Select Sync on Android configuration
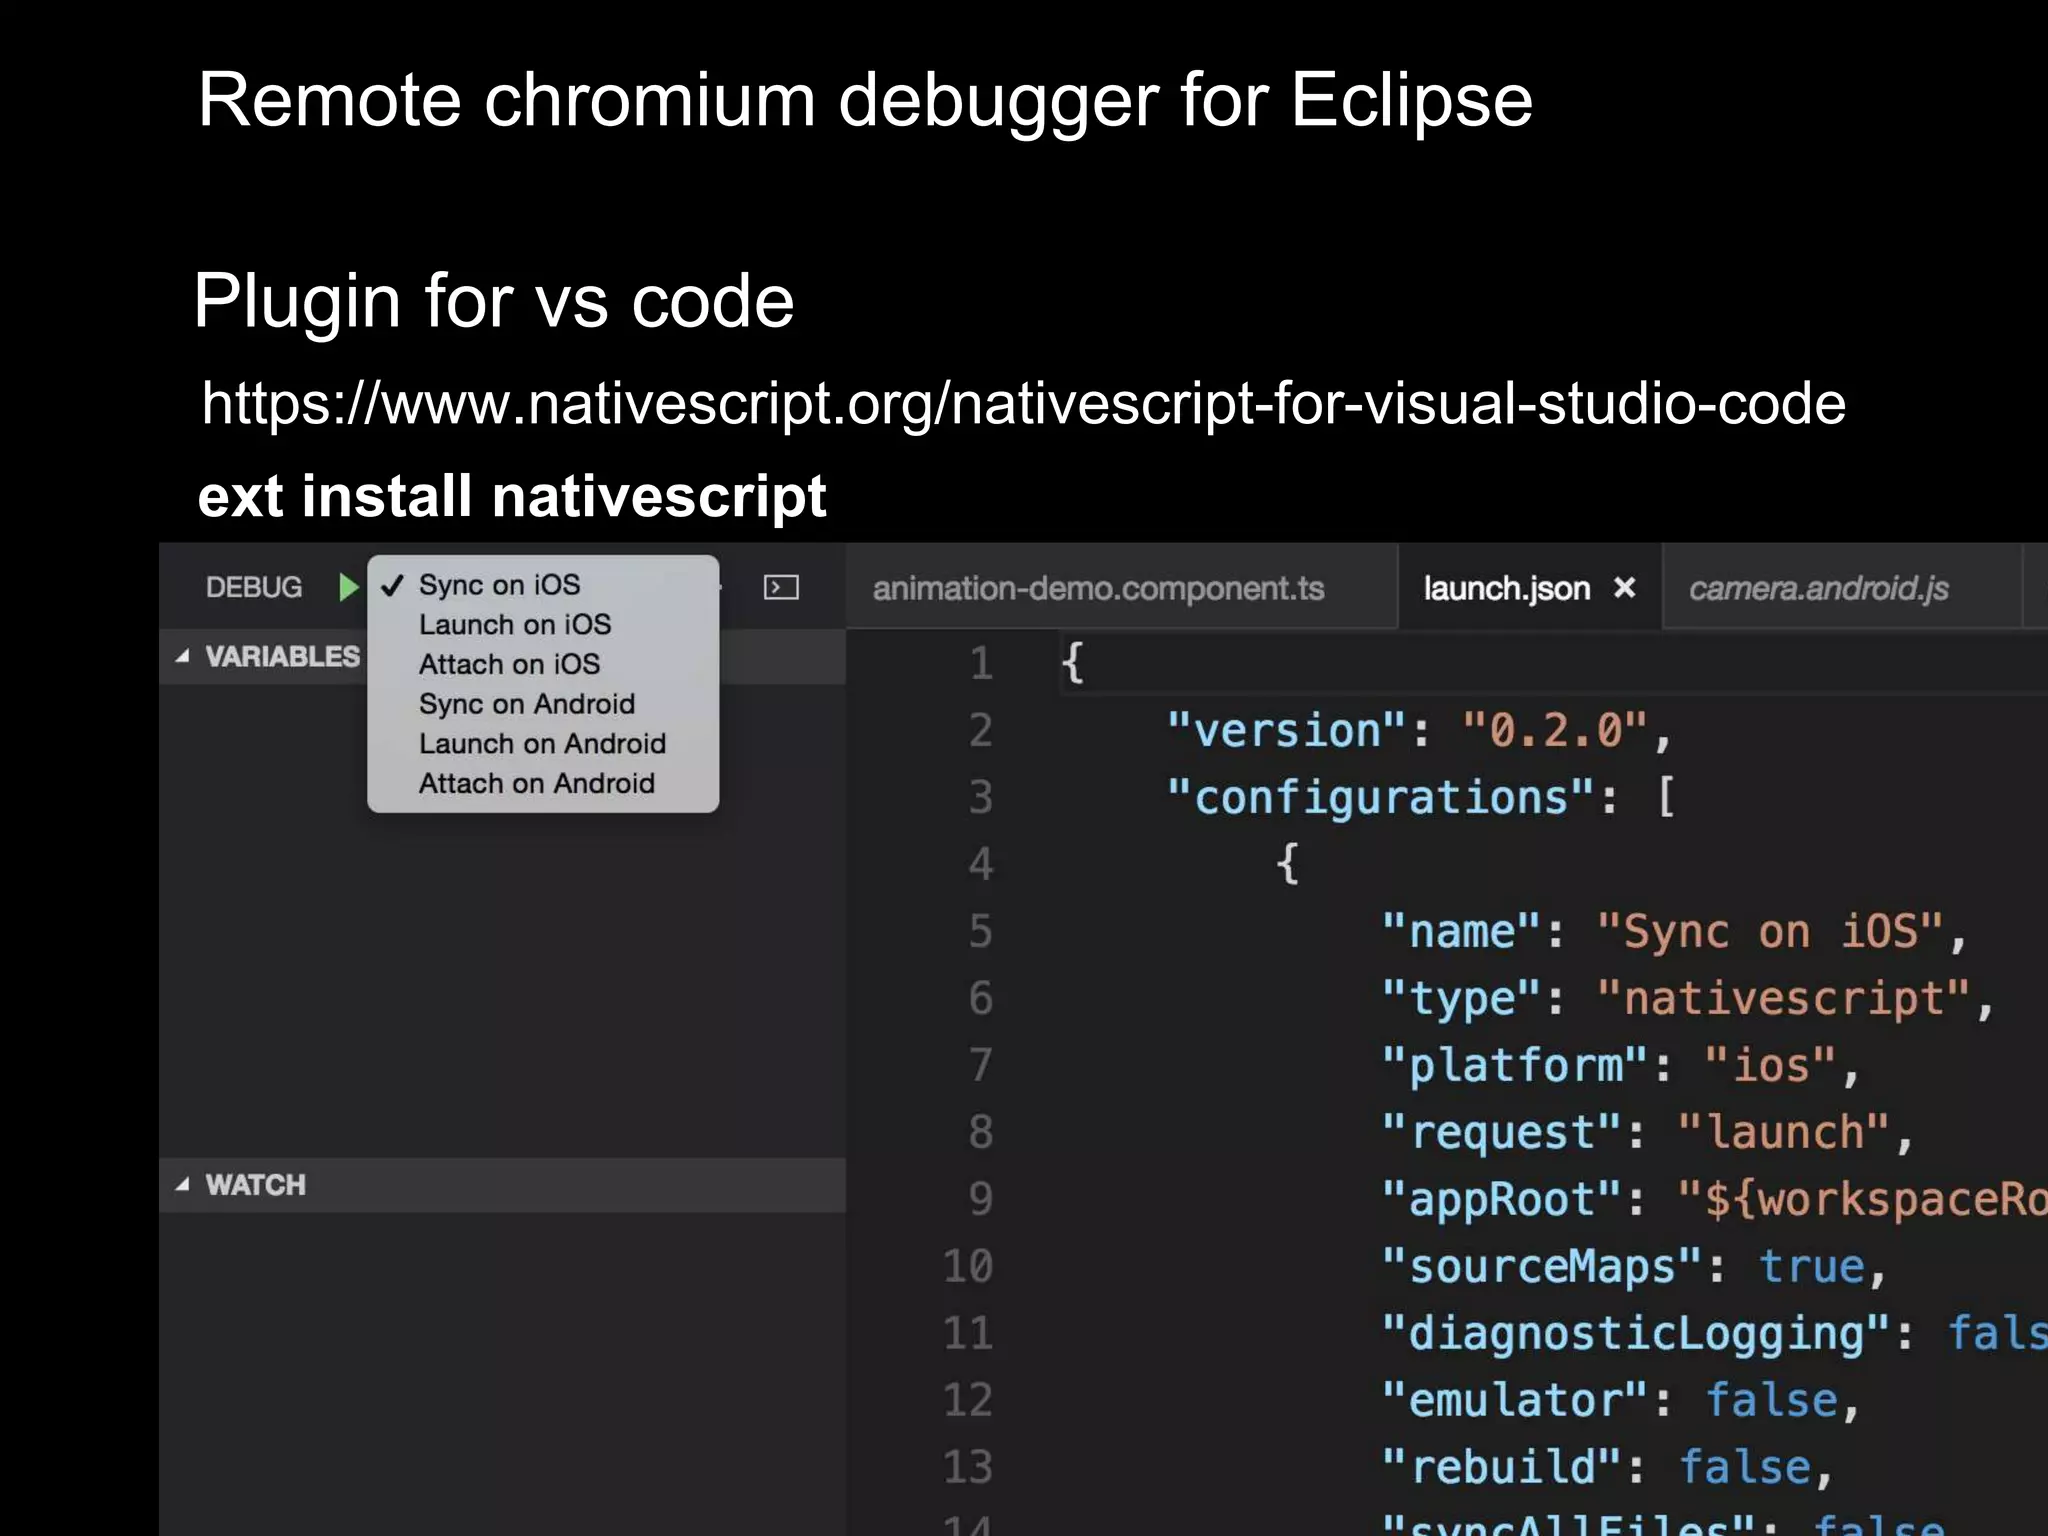Viewport: 2048px width, 1536px height. pos(527,704)
